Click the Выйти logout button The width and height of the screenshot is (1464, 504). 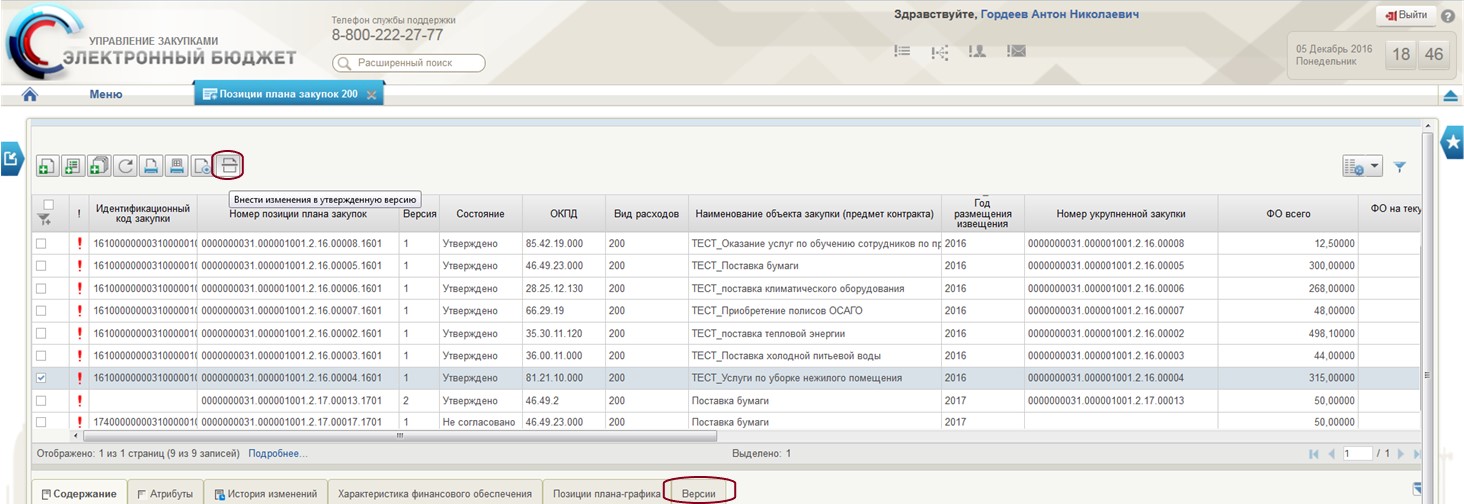[x=1405, y=15]
